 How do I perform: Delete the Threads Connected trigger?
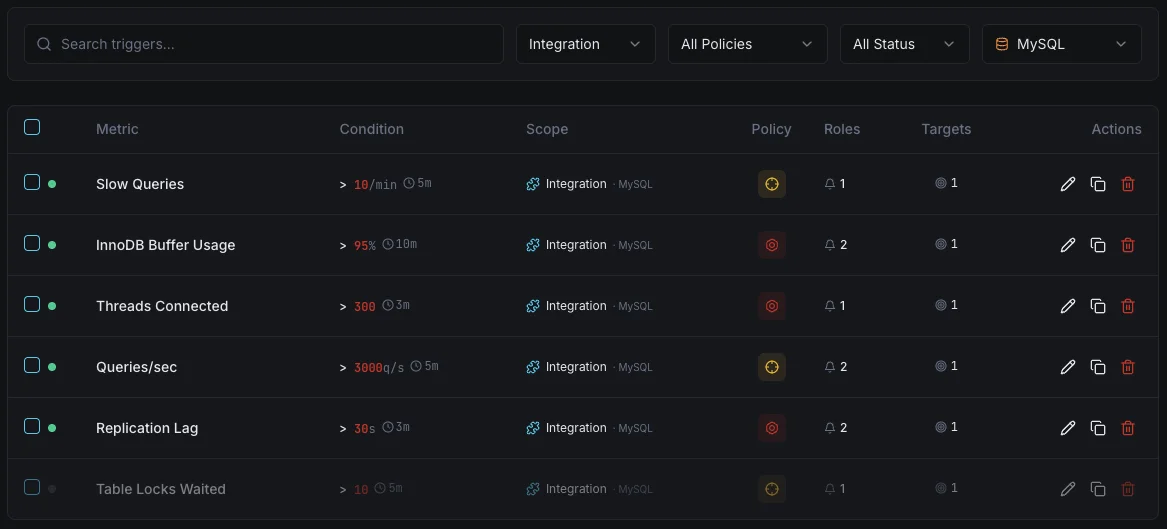1128,306
